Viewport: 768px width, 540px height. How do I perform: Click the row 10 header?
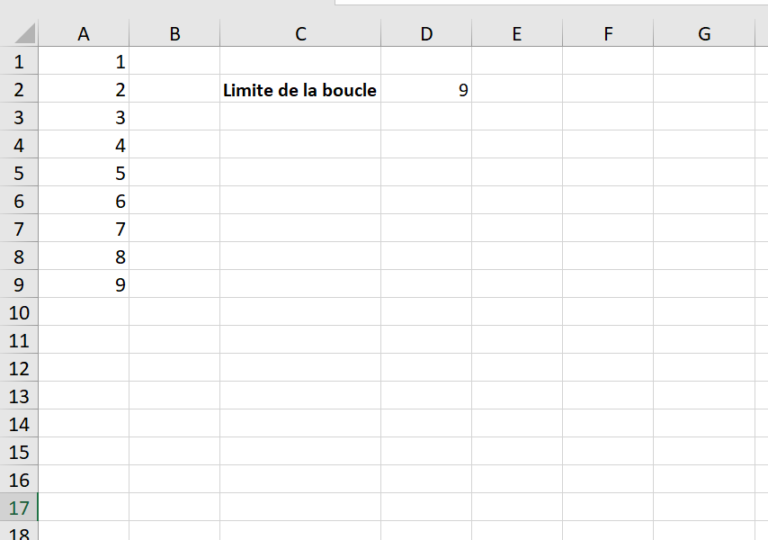pyautogui.click(x=19, y=313)
